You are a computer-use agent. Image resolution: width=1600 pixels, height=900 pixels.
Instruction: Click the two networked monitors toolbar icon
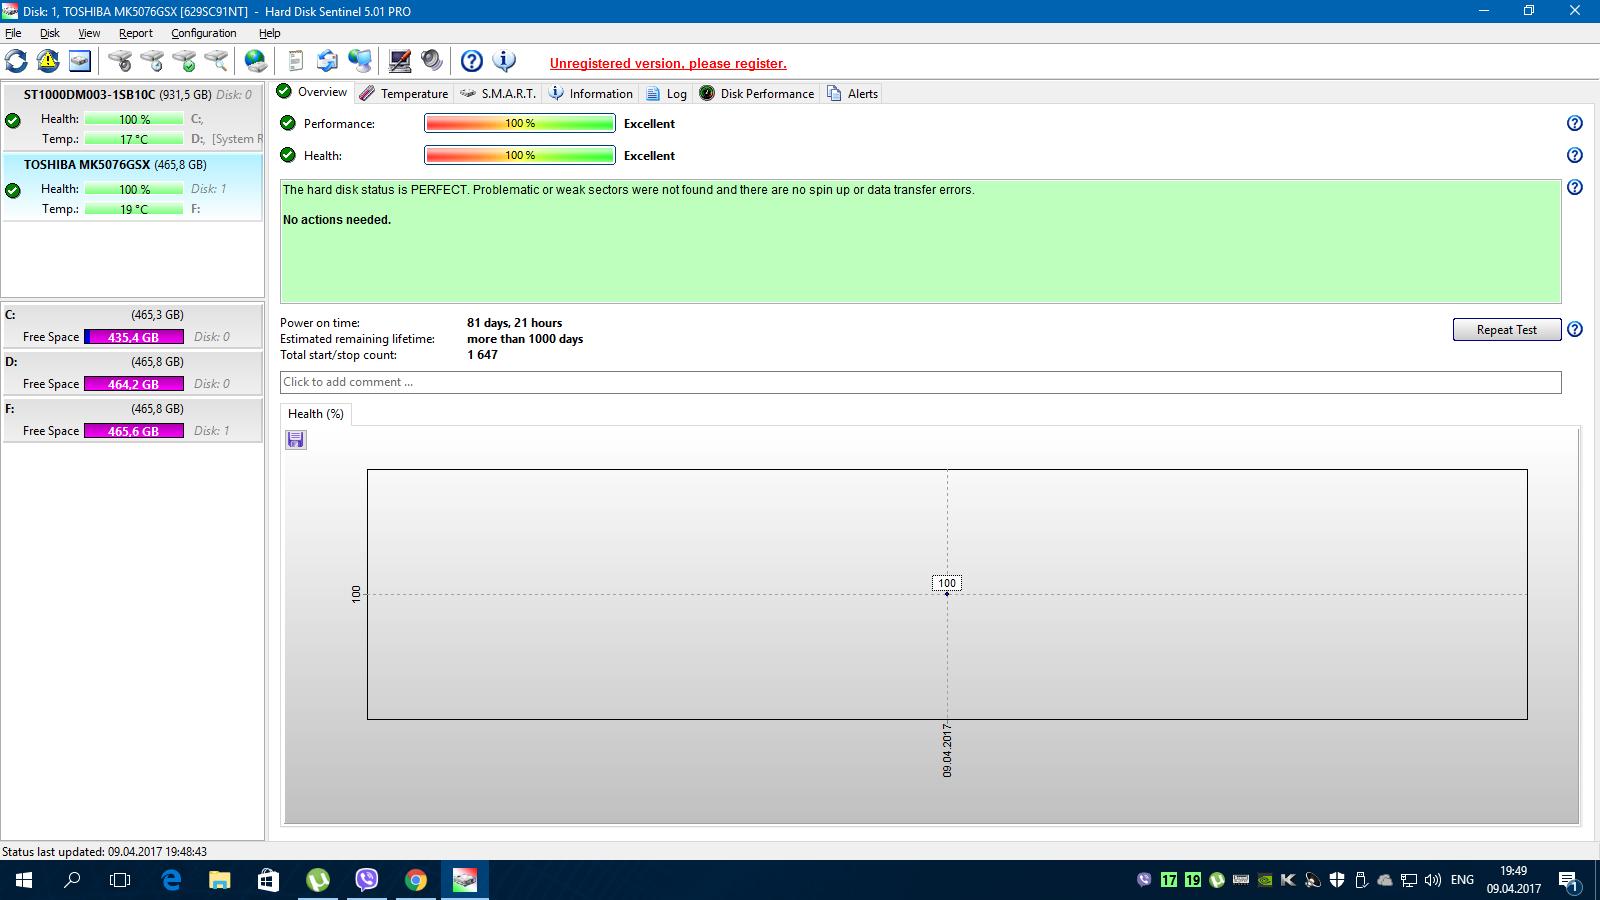tap(360, 61)
